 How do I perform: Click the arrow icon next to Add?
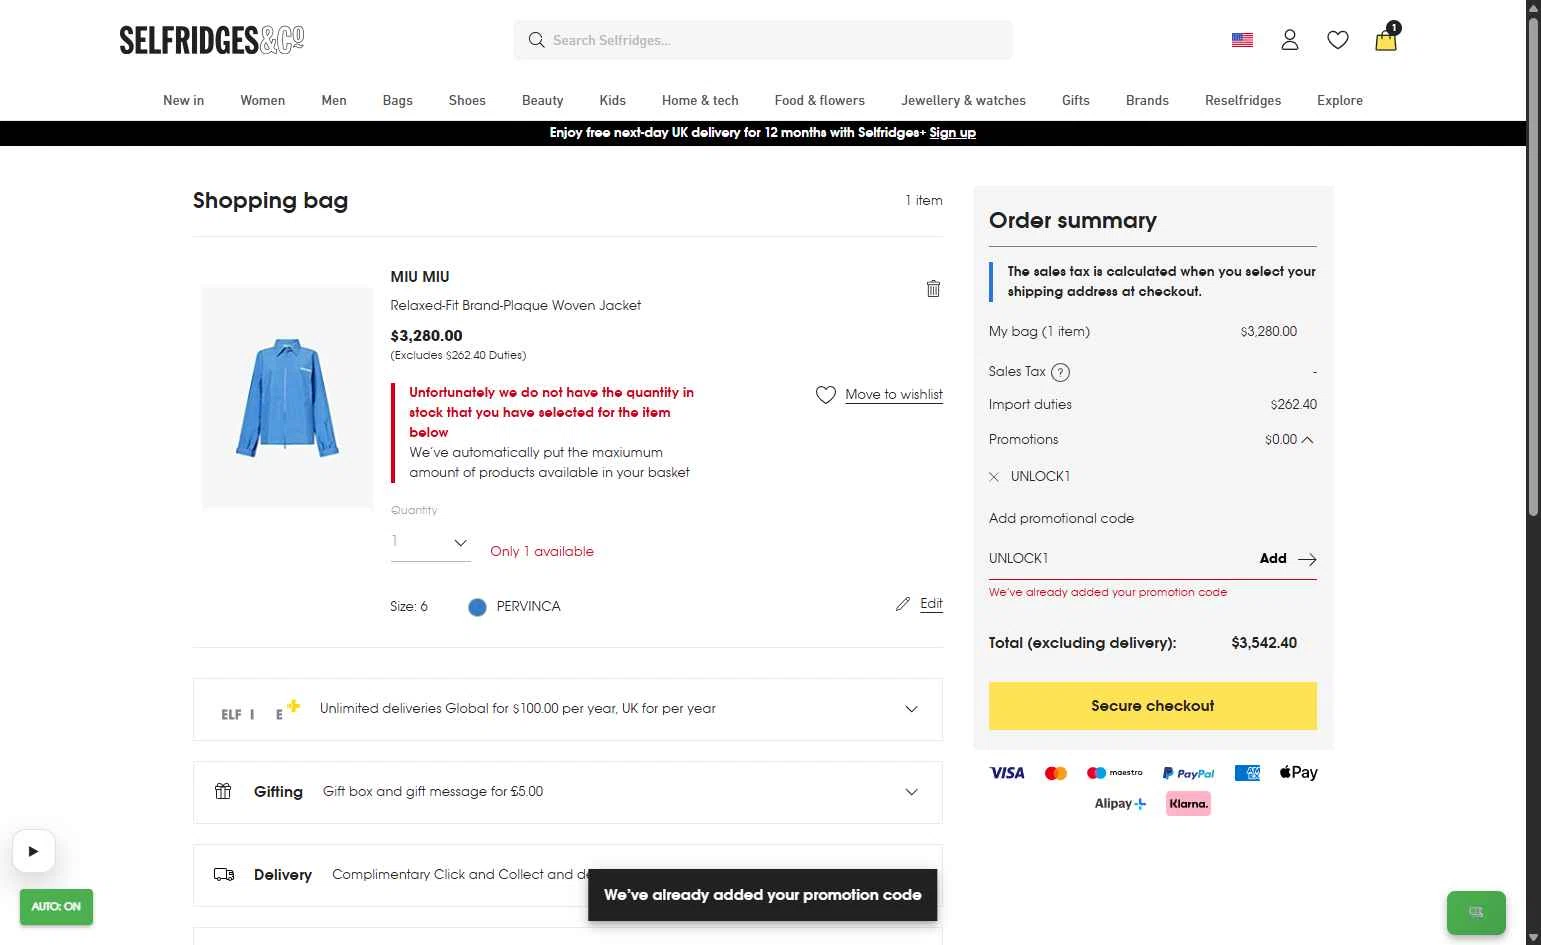pyautogui.click(x=1307, y=559)
